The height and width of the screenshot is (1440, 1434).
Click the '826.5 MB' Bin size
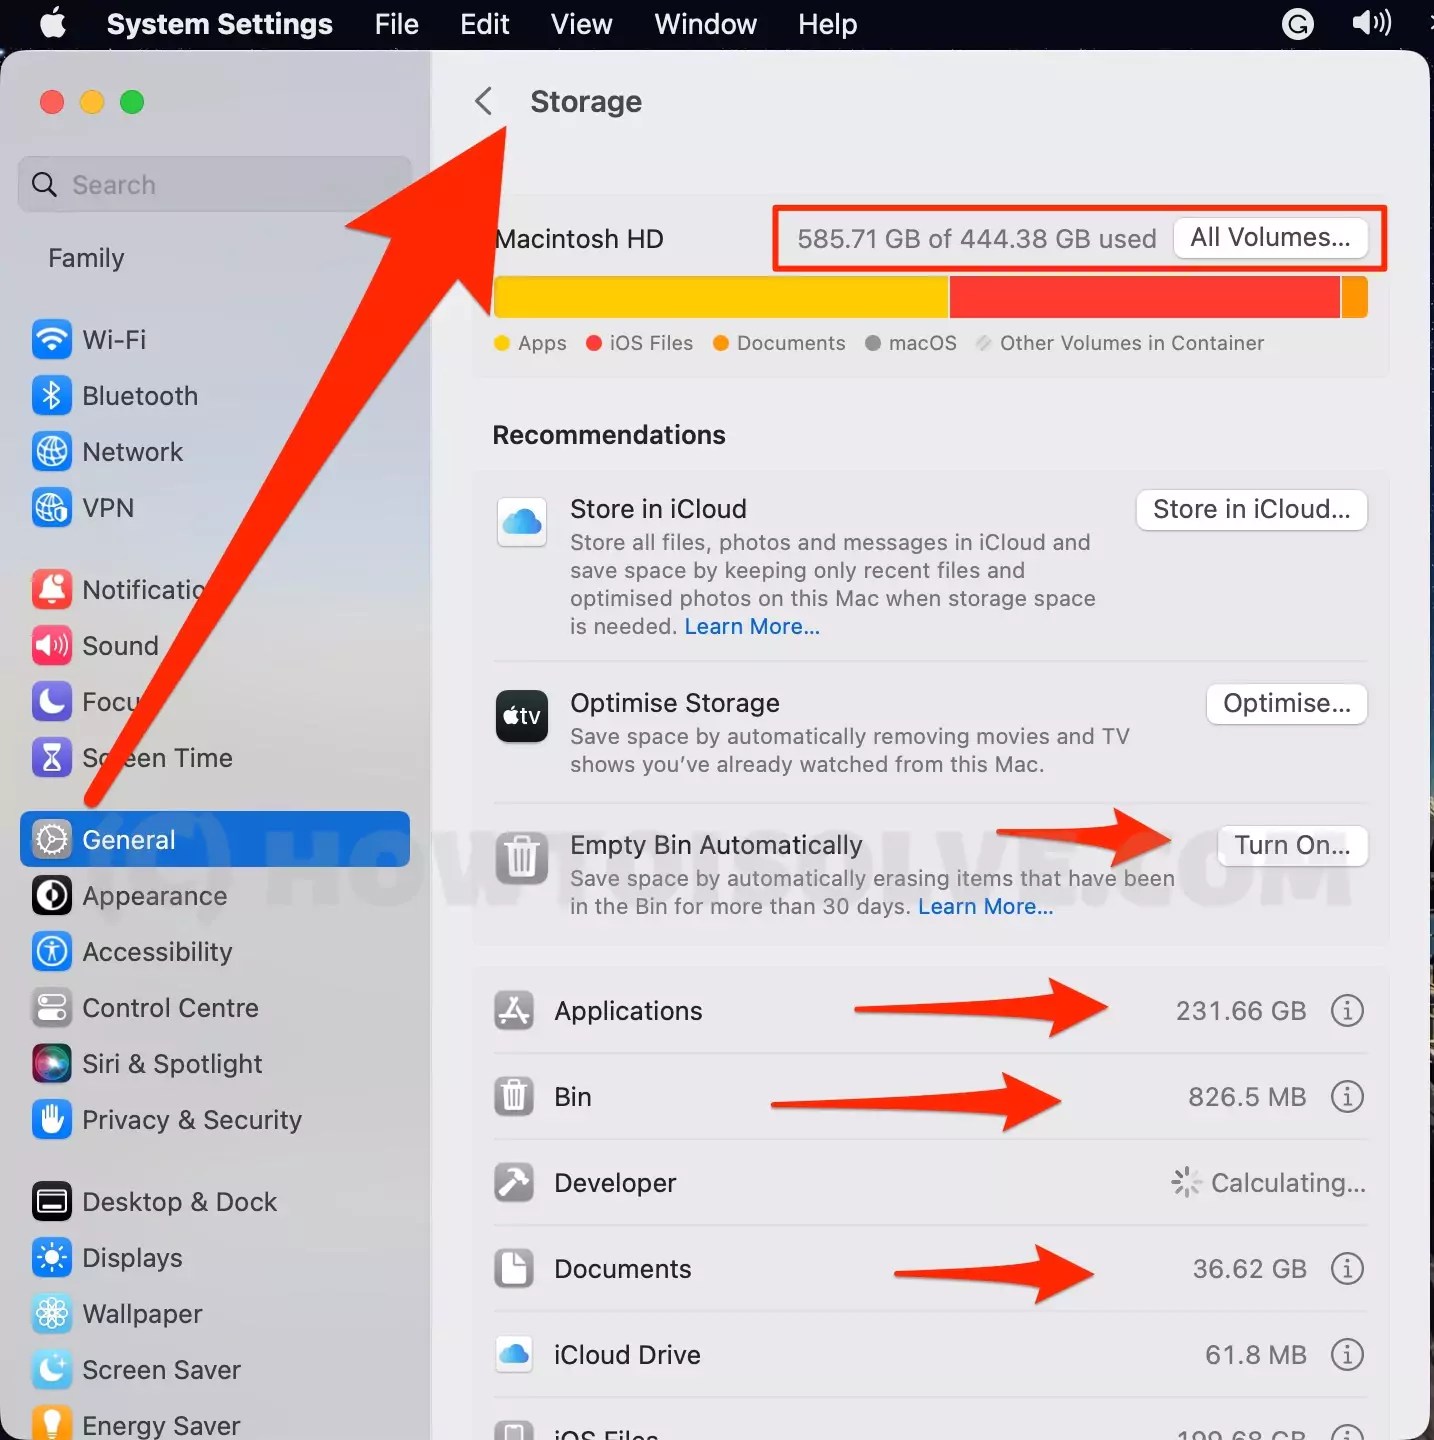click(1247, 1097)
